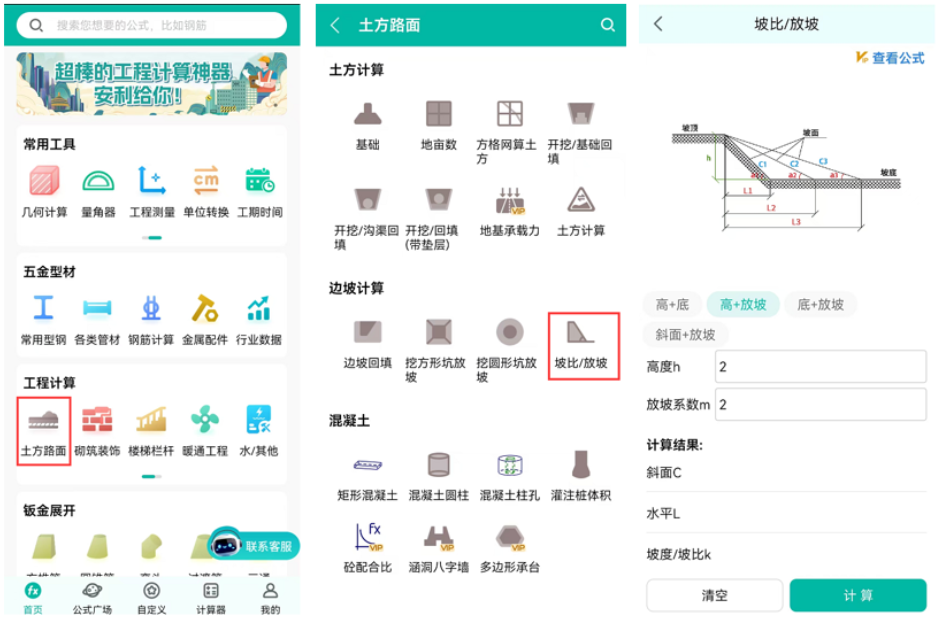940x624 pixels.
Task: Open the 钢筋计算 rebar calculation icon
Action: [151, 309]
